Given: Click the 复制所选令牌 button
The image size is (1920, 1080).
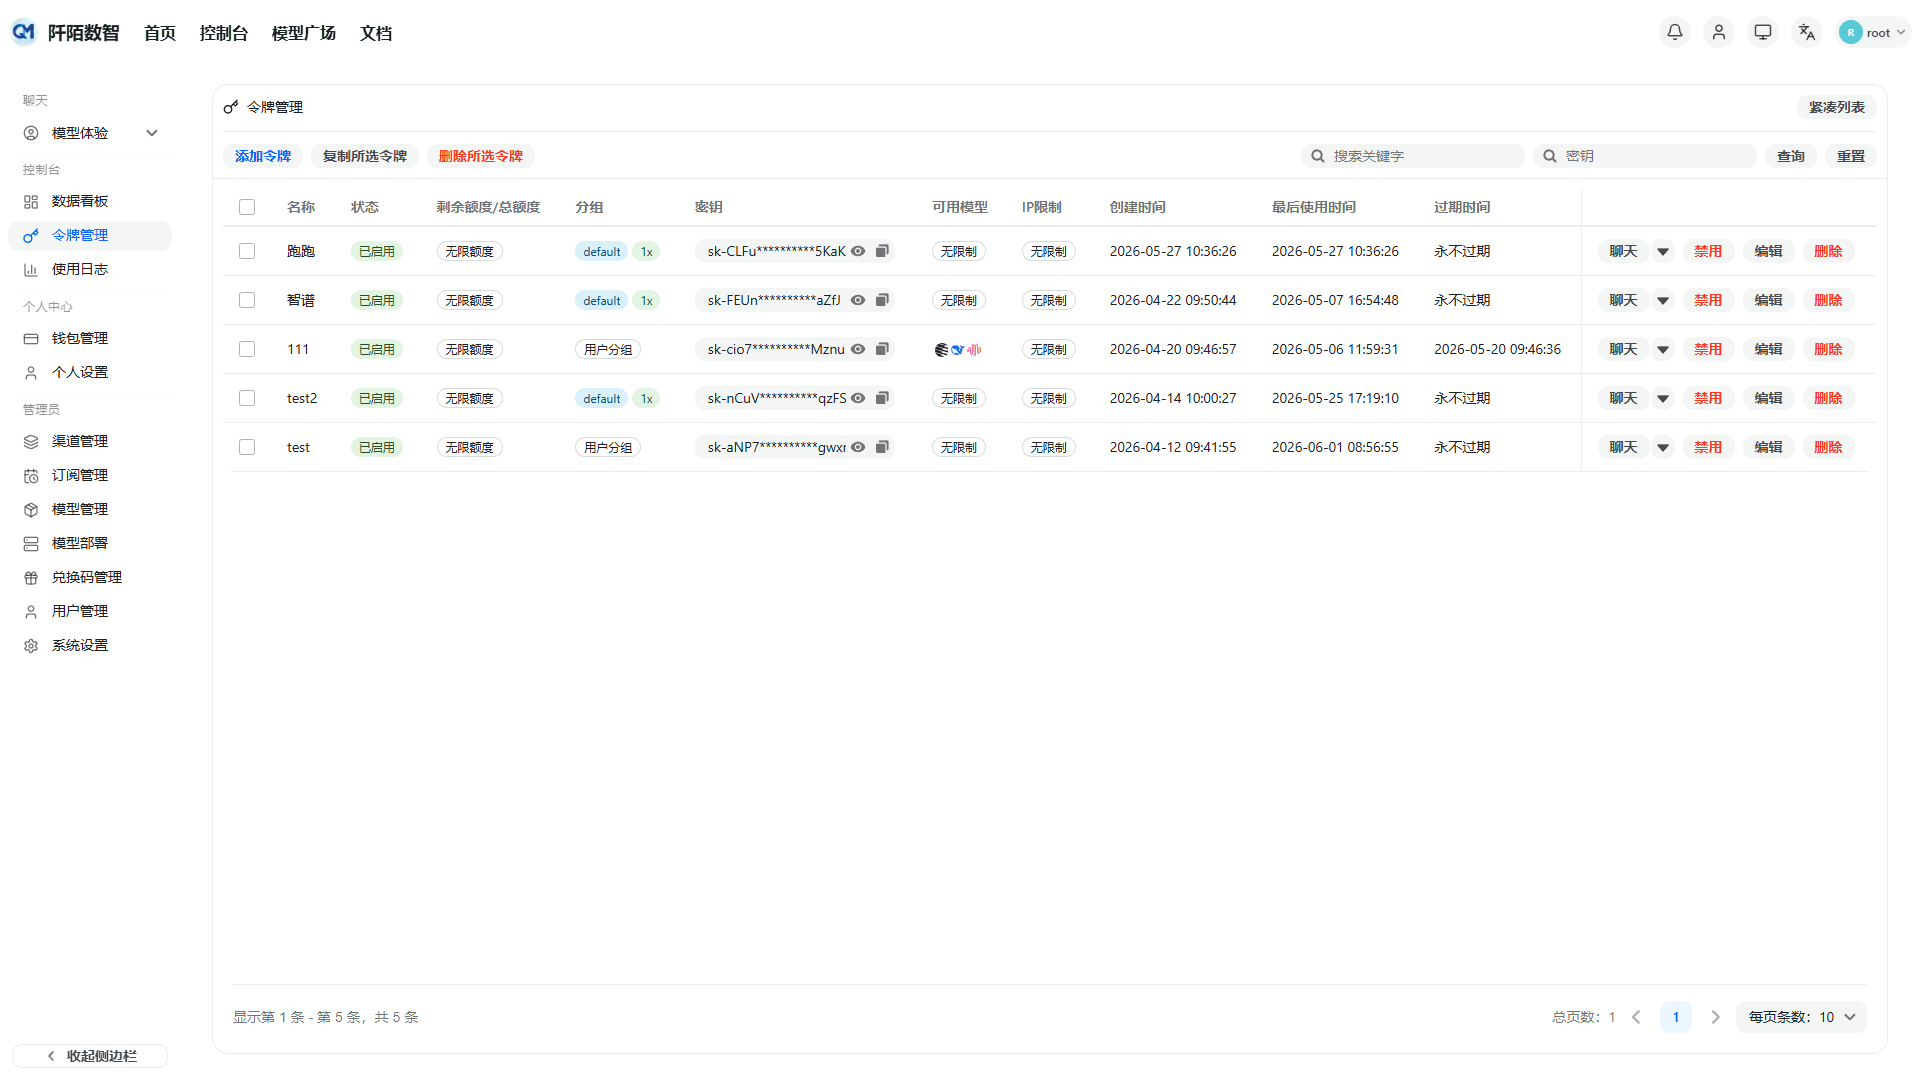Looking at the screenshot, I should coord(365,156).
